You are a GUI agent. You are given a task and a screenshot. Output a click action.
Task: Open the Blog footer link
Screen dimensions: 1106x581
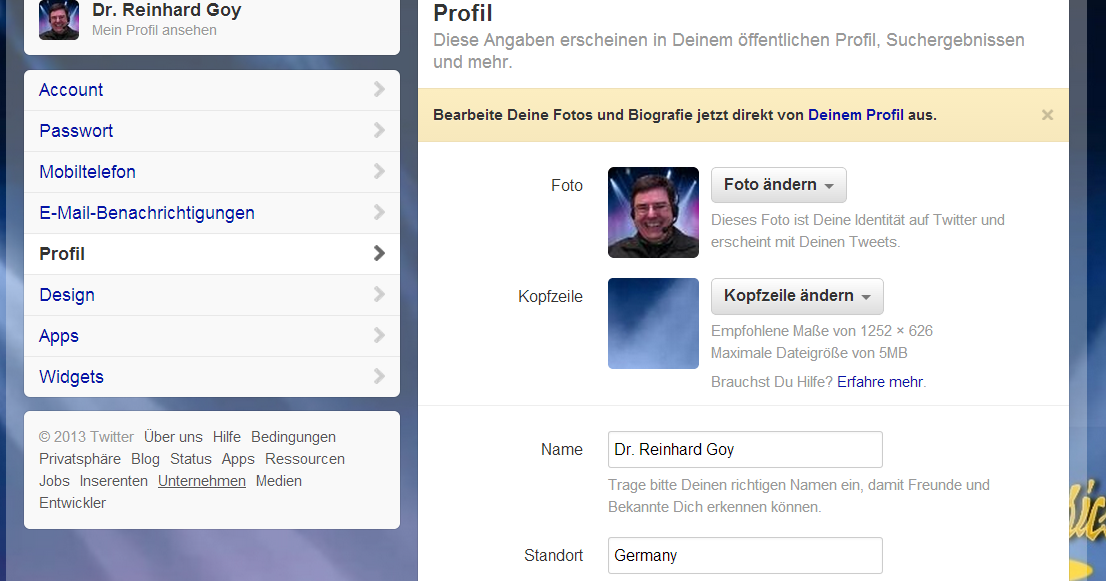pyautogui.click(x=145, y=459)
